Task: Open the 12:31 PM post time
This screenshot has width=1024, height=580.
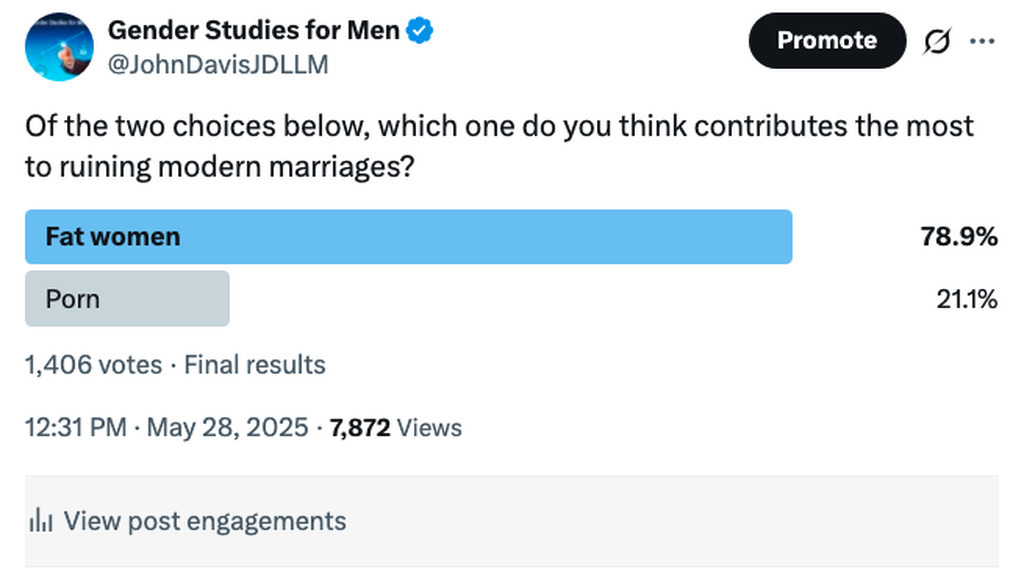Action: pos(76,428)
